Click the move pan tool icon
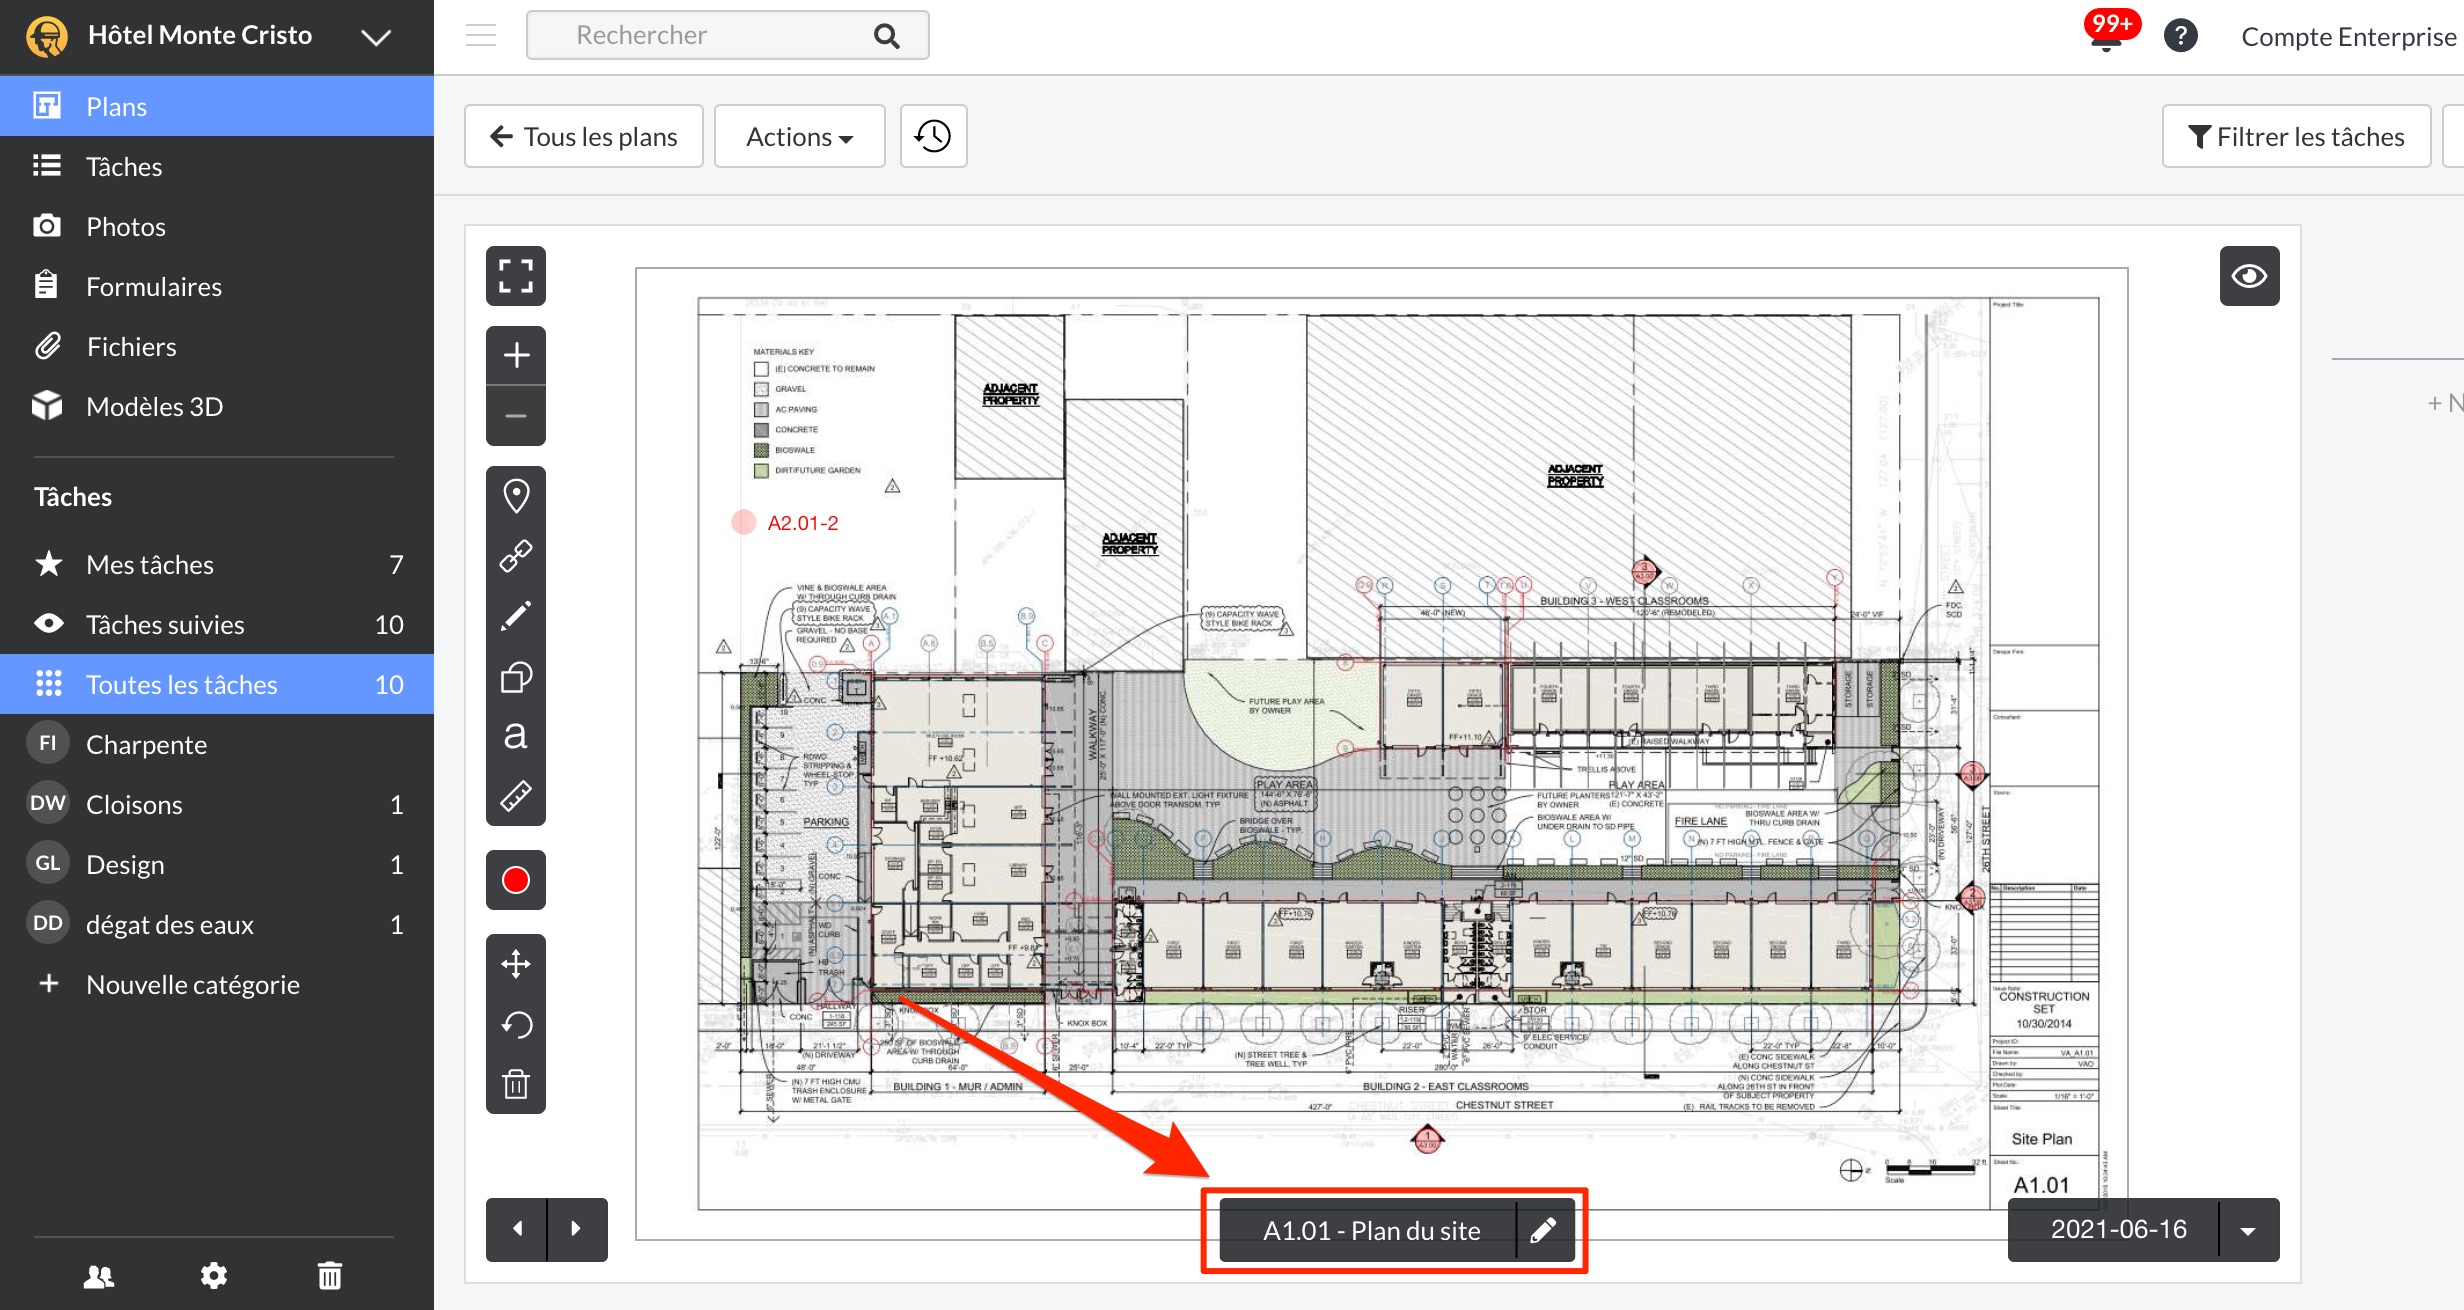The image size is (2464, 1310). click(516, 964)
